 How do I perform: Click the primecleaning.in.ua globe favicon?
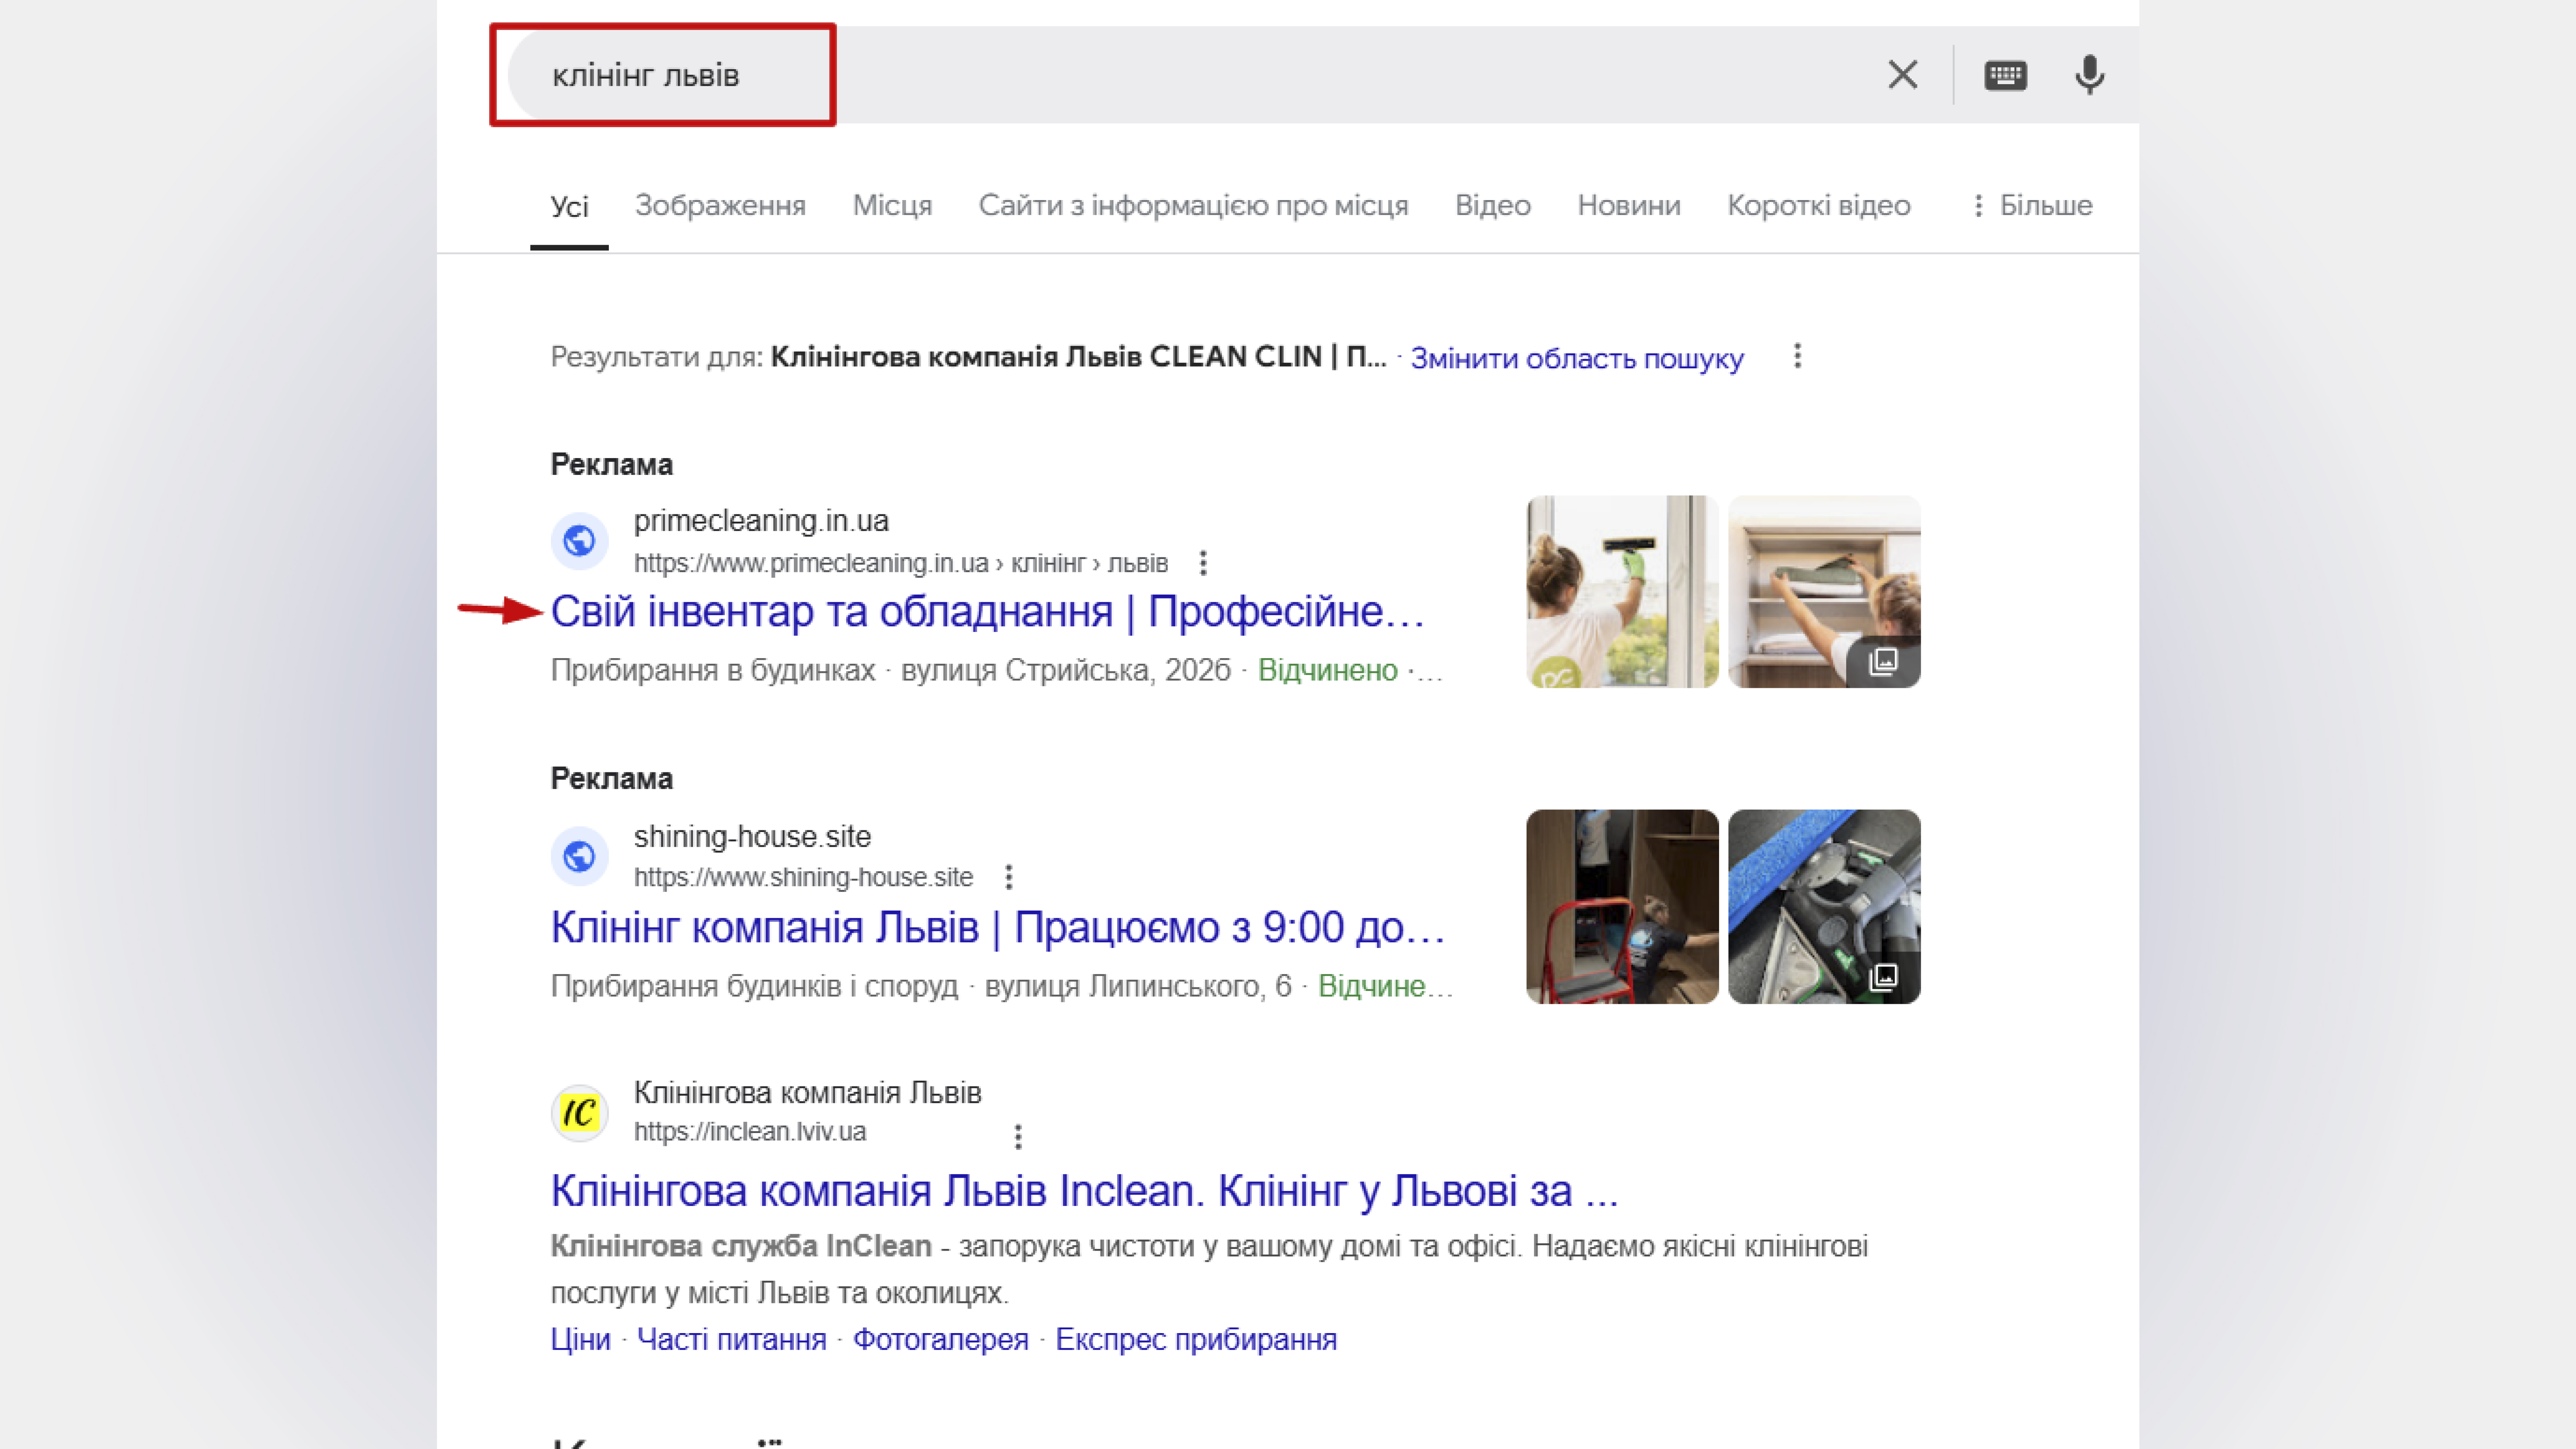pyautogui.click(x=579, y=541)
